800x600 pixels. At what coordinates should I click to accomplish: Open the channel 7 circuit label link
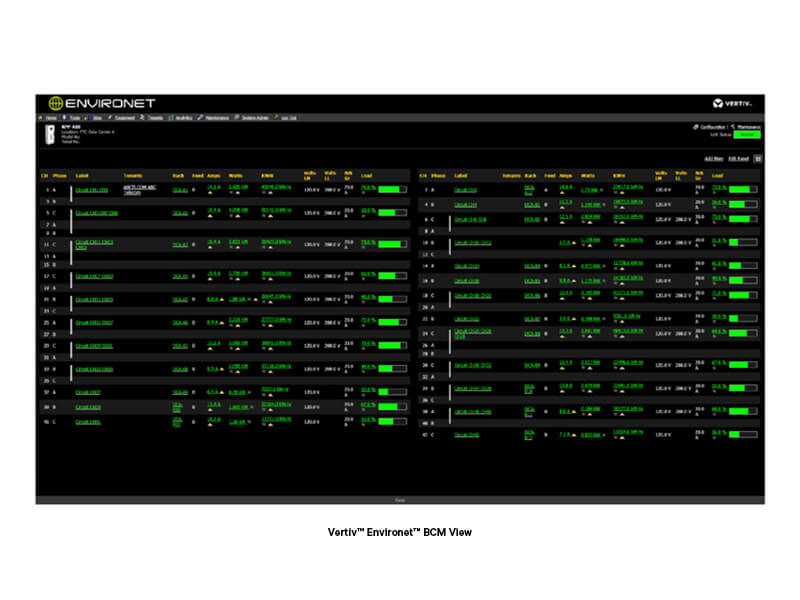[x=466, y=188]
